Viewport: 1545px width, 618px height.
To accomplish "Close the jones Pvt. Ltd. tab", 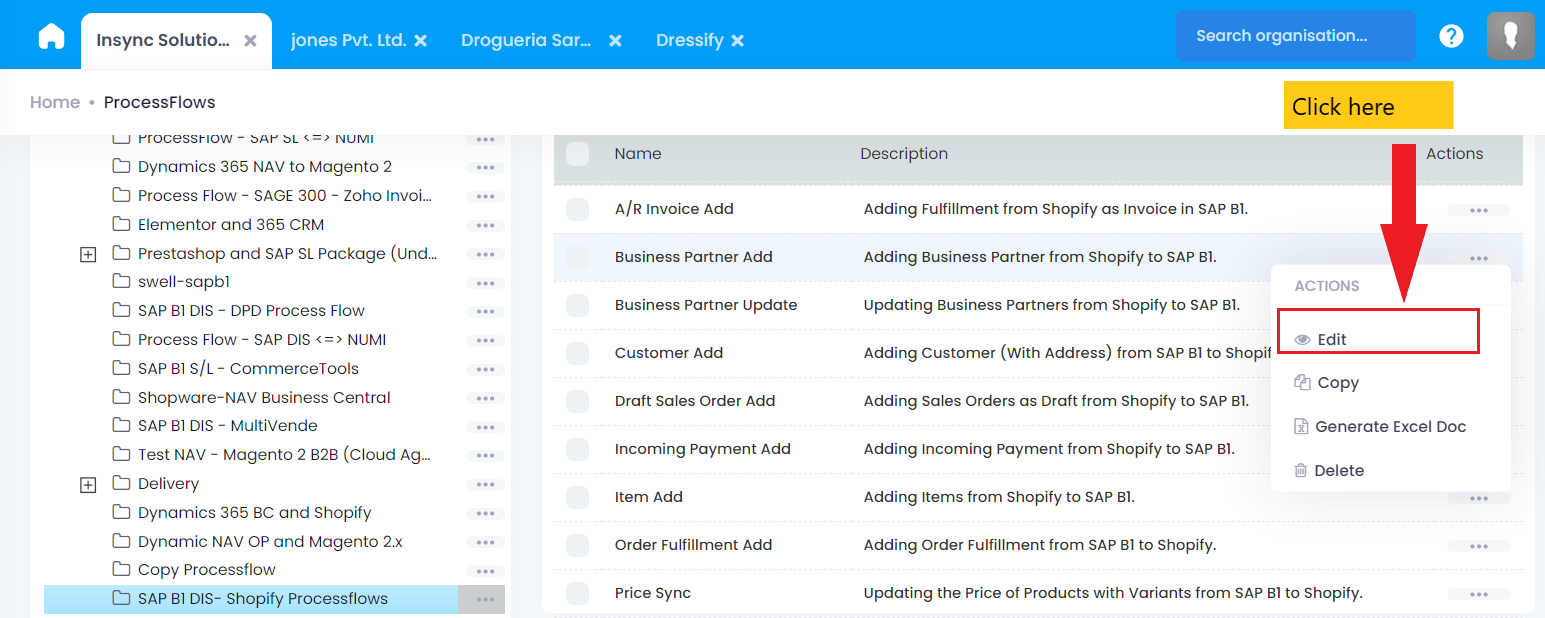I will pyautogui.click(x=421, y=41).
